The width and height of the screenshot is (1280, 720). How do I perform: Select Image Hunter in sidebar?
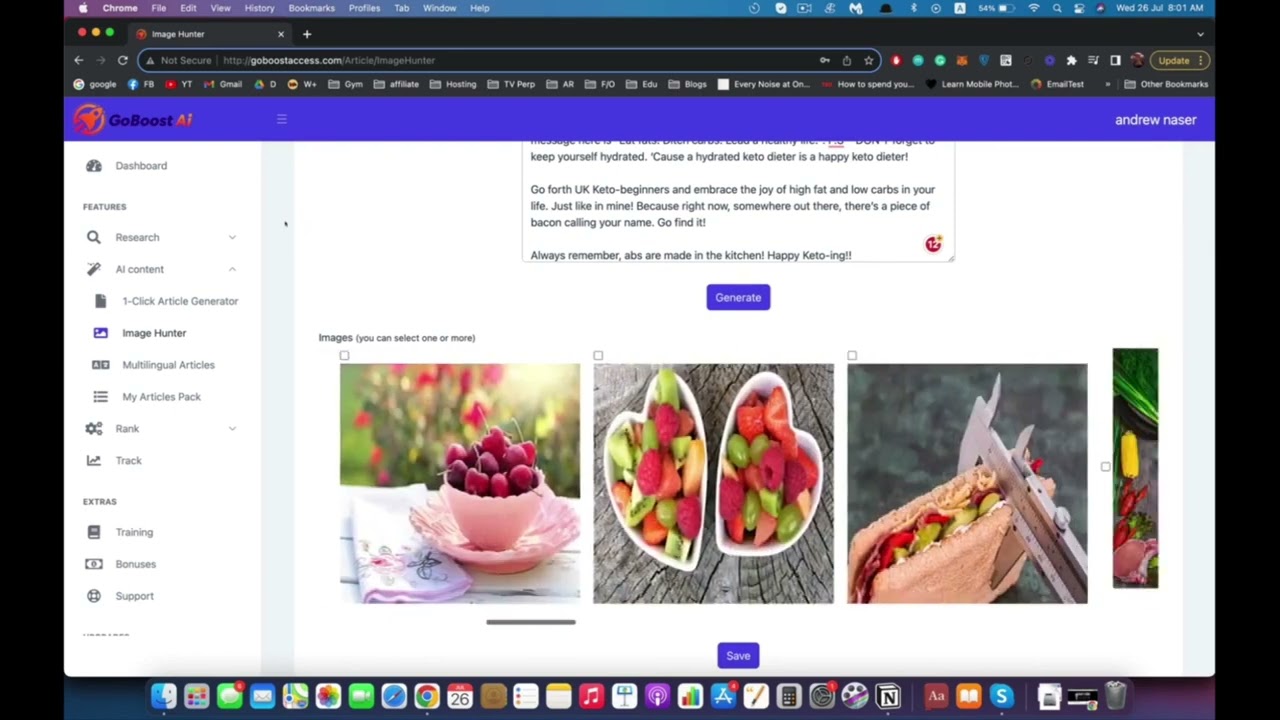(x=154, y=333)
